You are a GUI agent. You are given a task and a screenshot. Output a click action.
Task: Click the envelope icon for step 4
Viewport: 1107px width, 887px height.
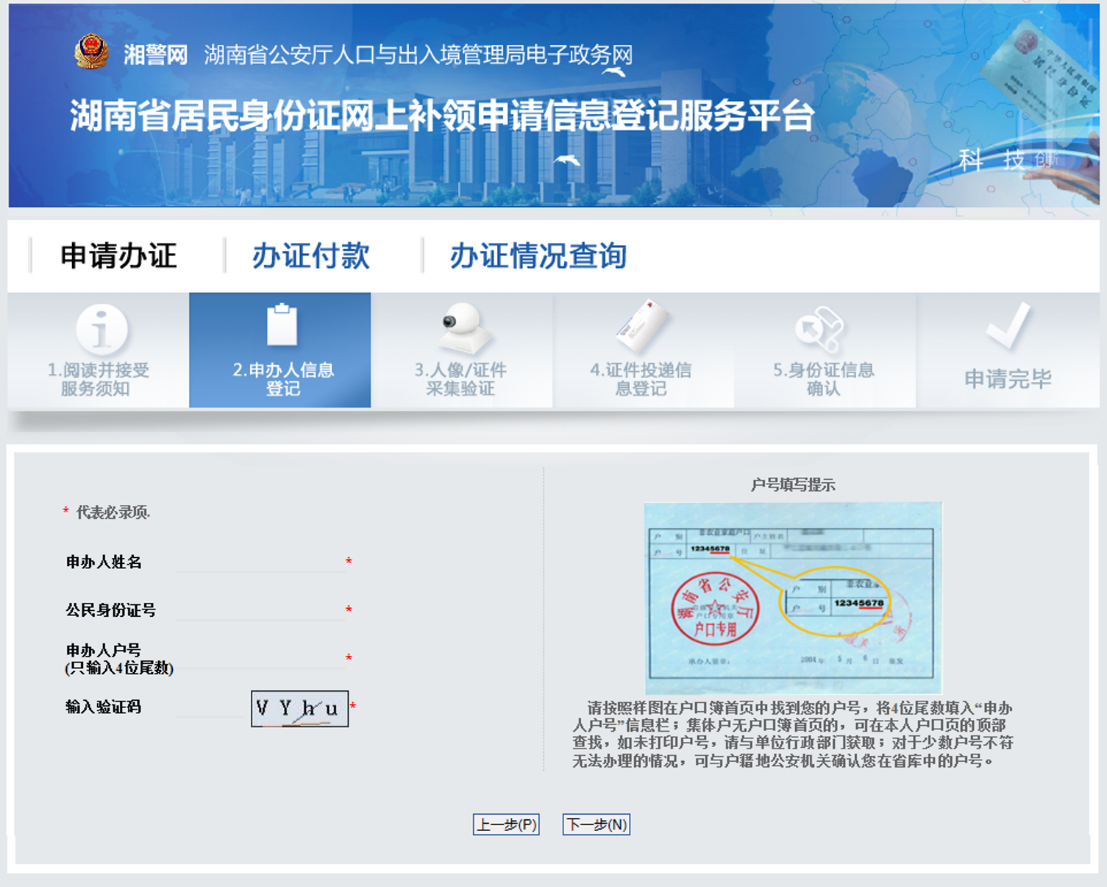641,325
